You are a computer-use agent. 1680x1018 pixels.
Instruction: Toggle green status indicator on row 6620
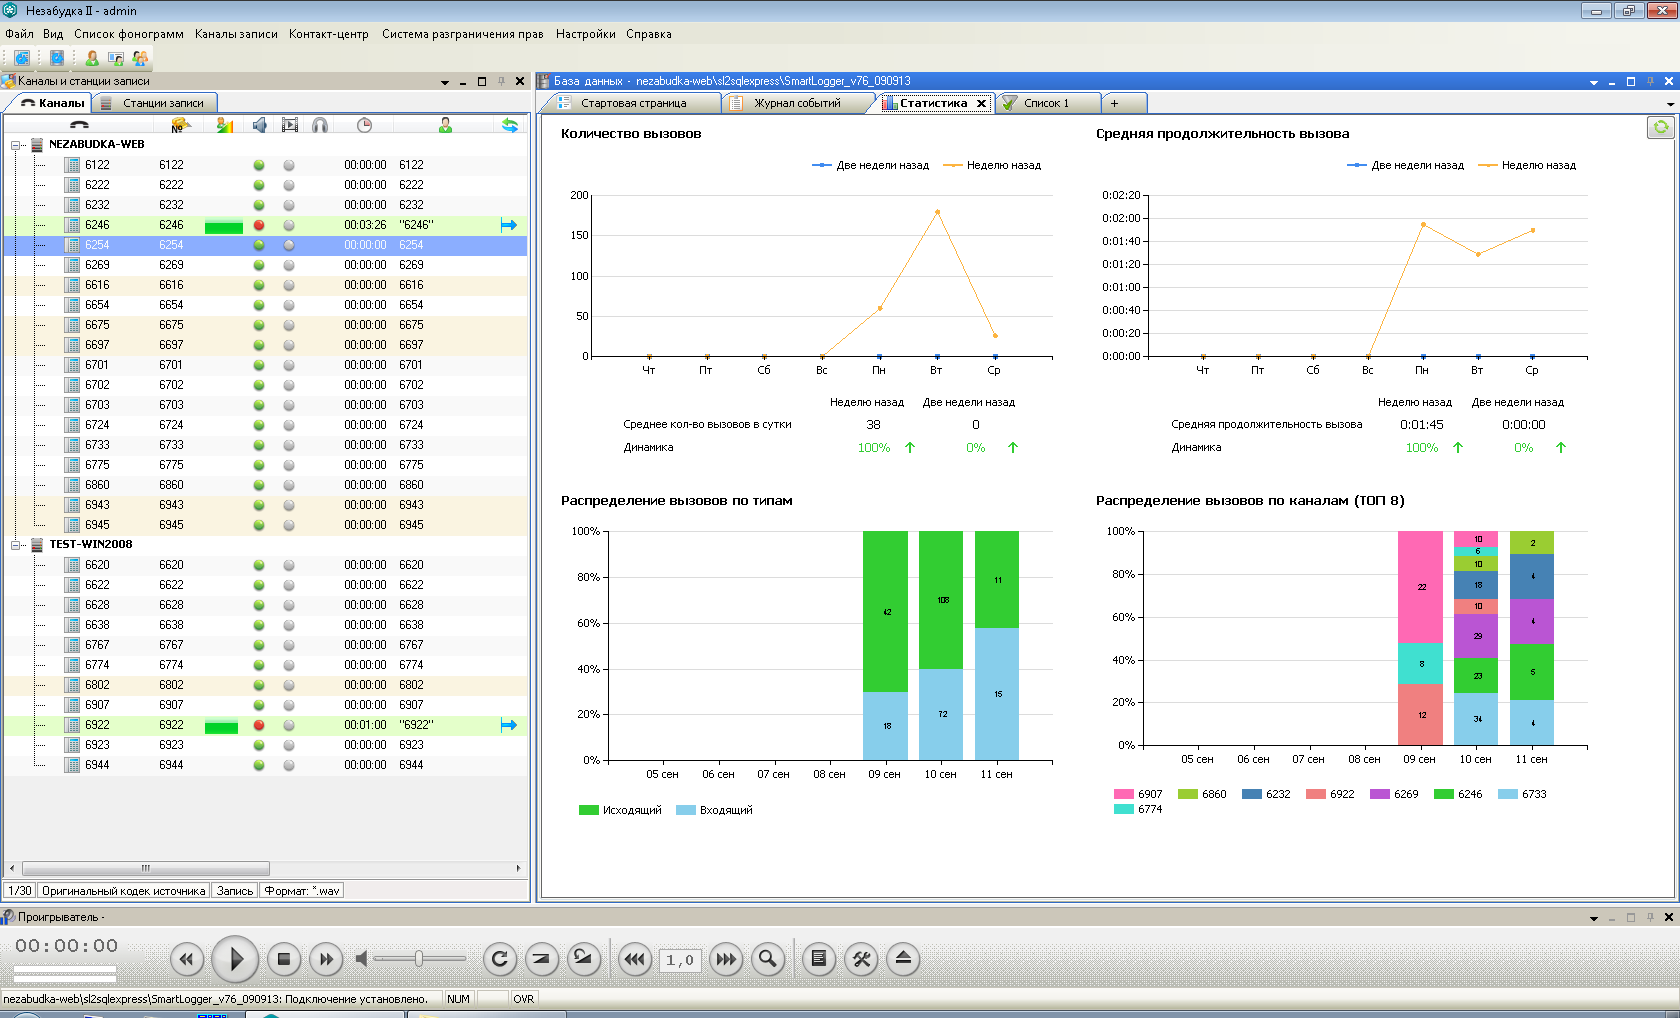pyautogui.click(x=259, y=565)
